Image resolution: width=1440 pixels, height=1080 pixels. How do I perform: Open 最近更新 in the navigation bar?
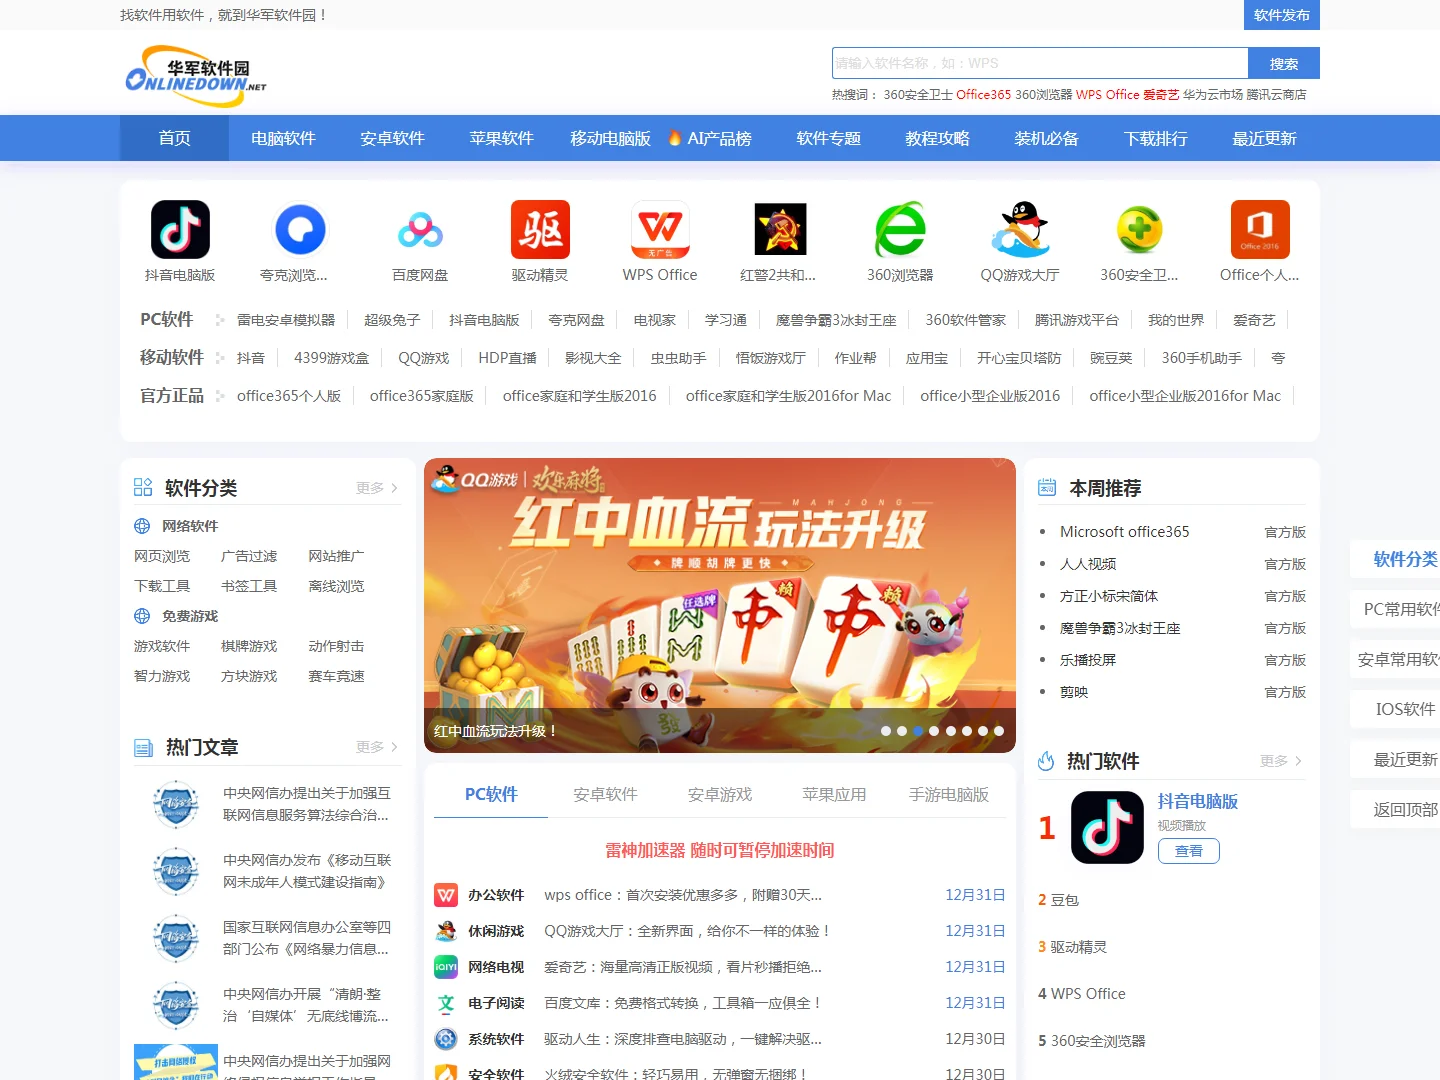tap(1264, 138)
